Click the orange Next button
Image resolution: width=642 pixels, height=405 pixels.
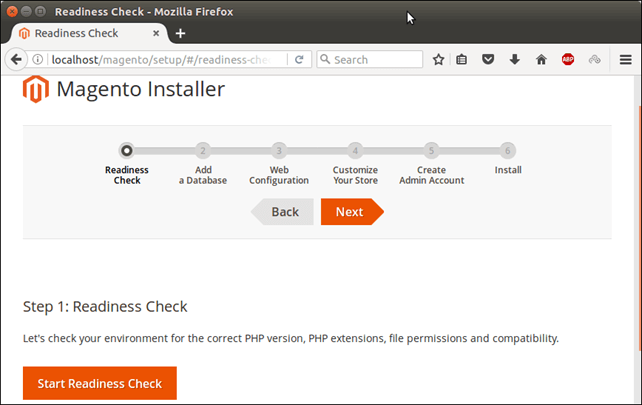352,212
